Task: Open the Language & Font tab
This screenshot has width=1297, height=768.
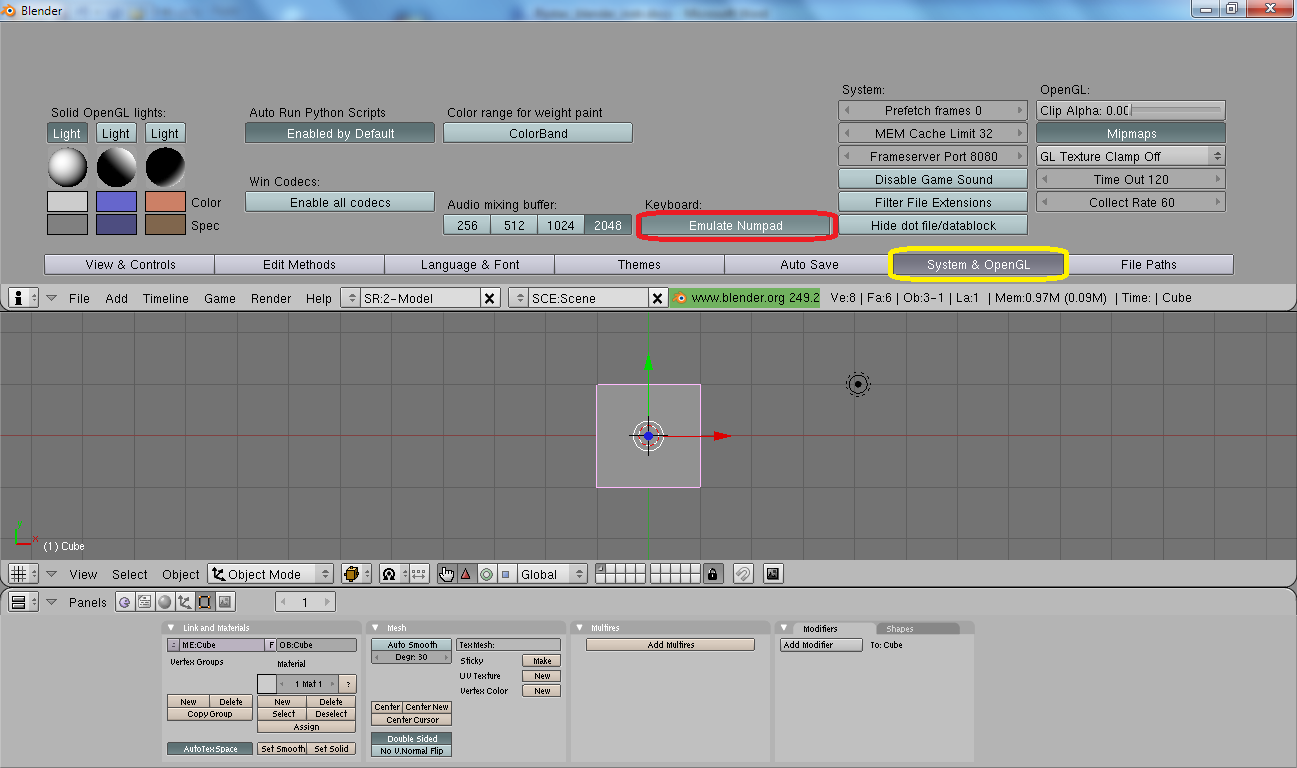Action: pyautogui.click(x=470, y=265)
